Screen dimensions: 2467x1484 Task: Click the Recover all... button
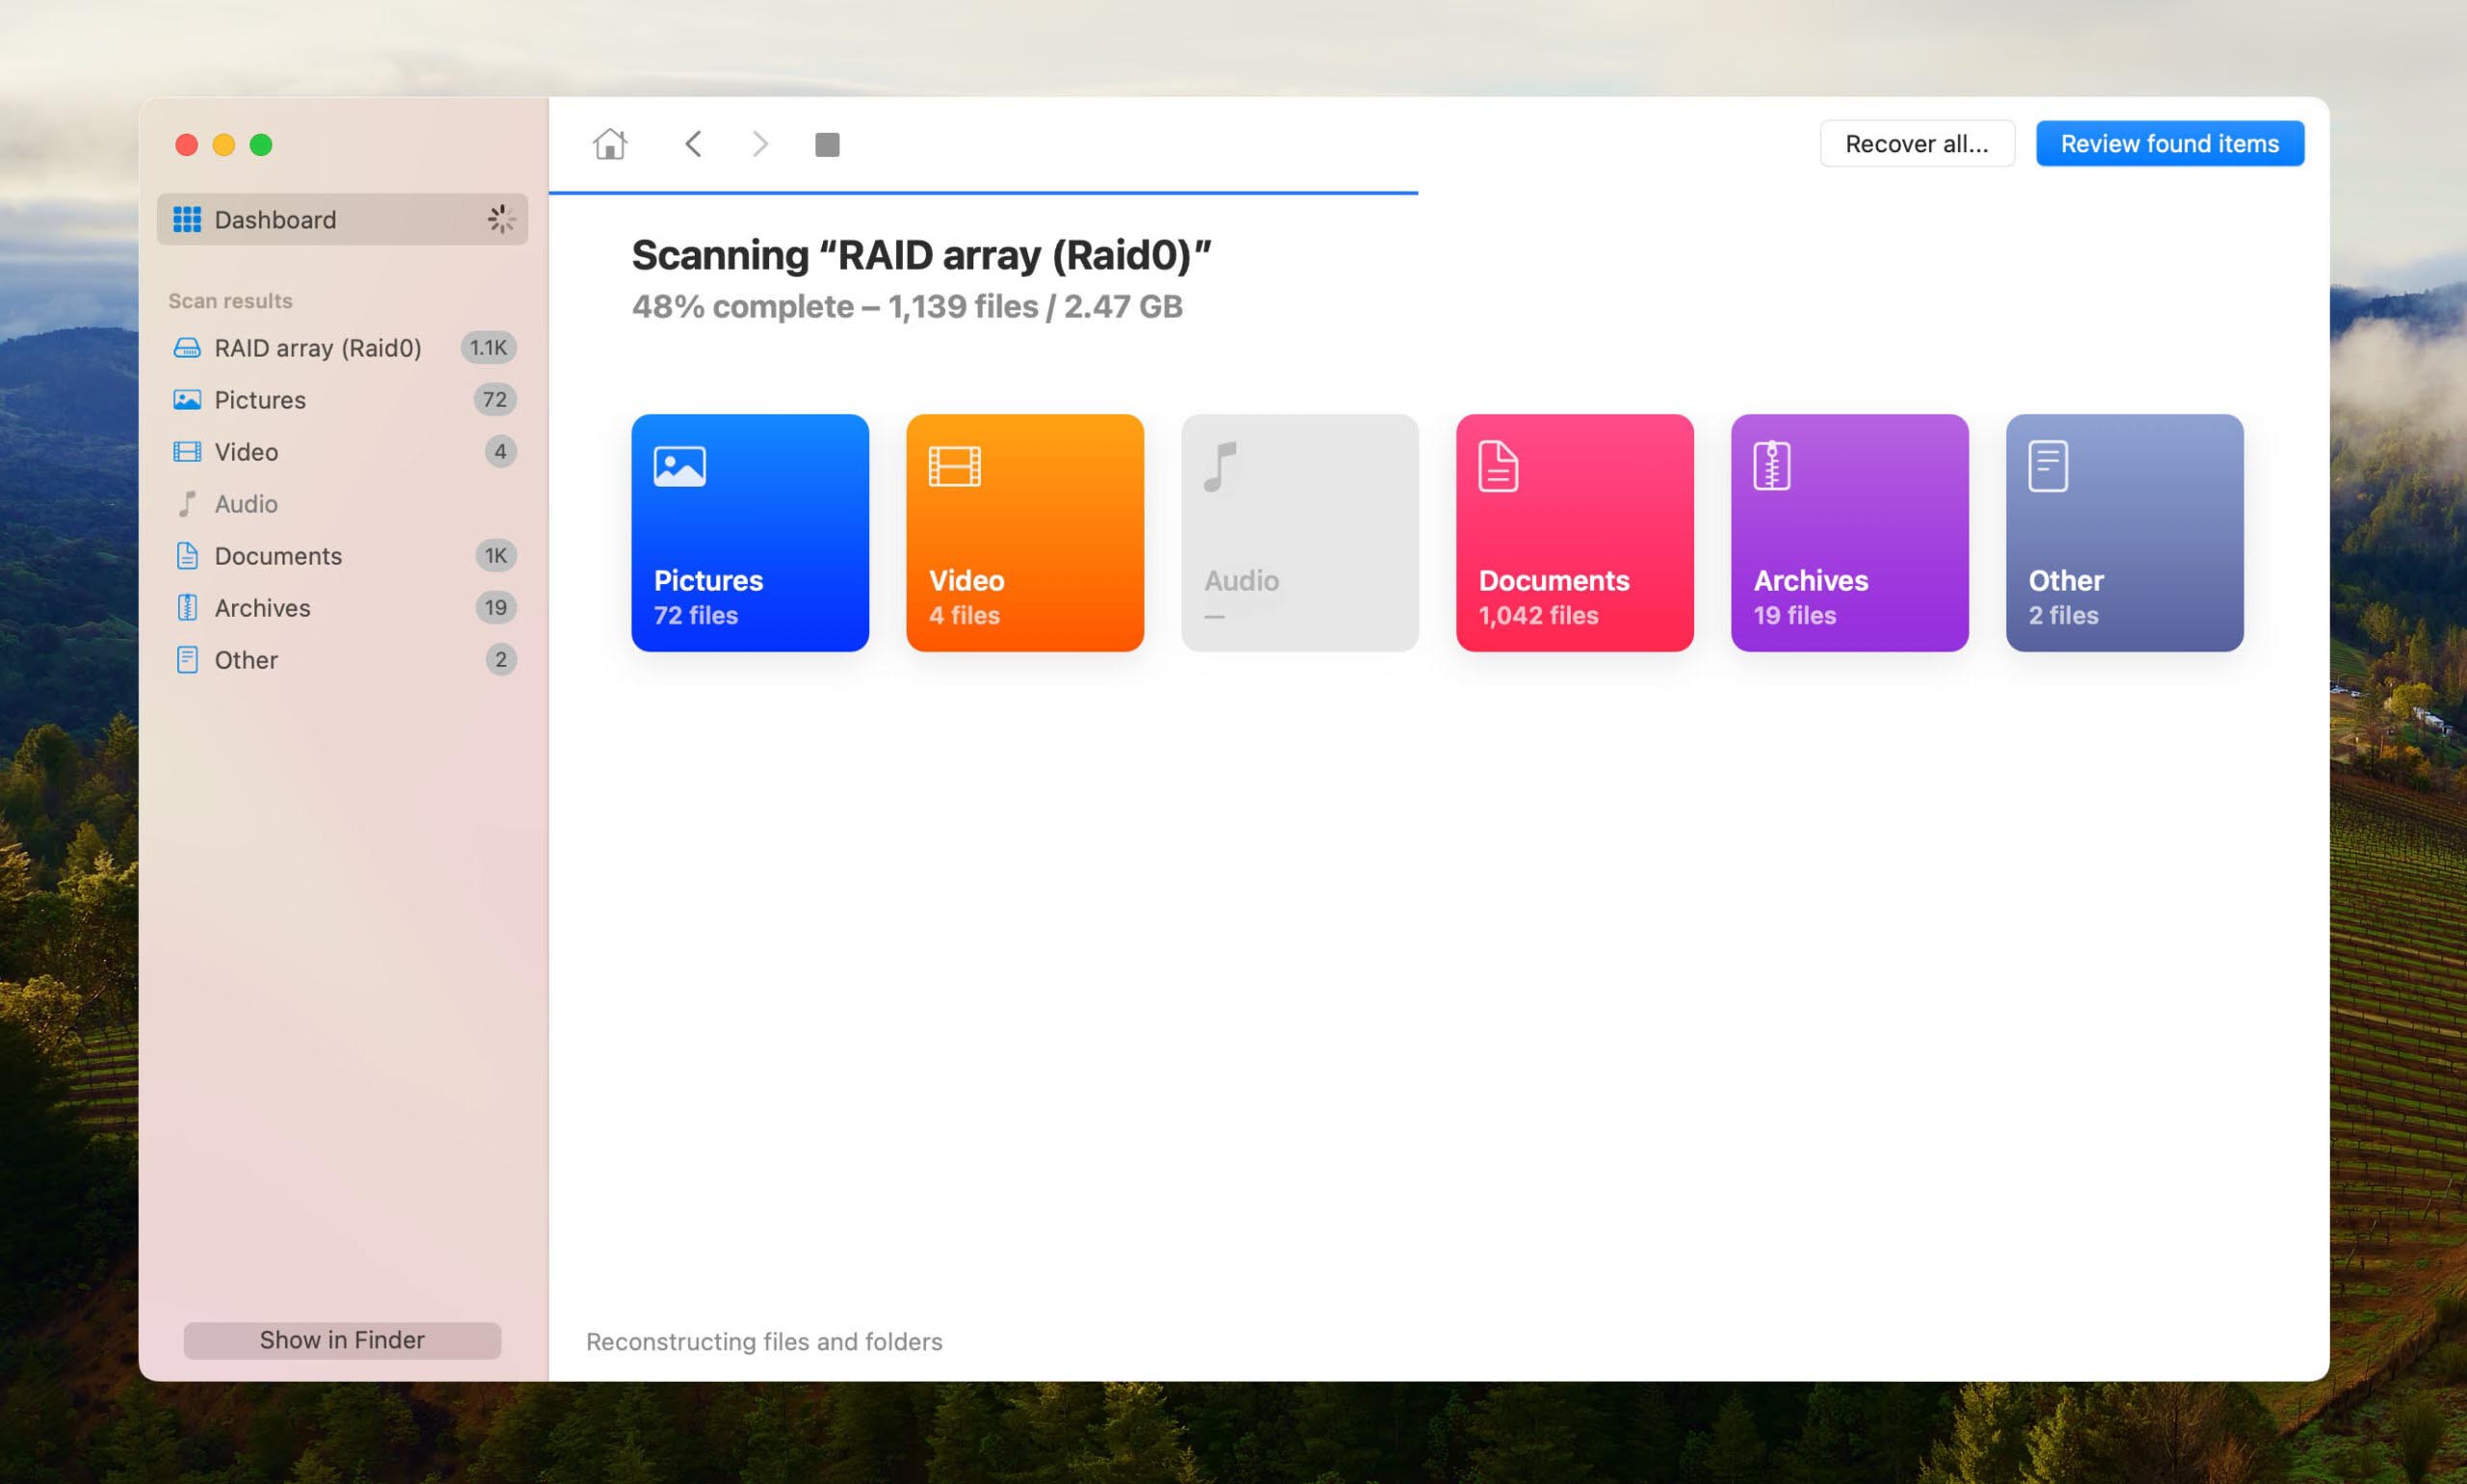point(1917,144)
